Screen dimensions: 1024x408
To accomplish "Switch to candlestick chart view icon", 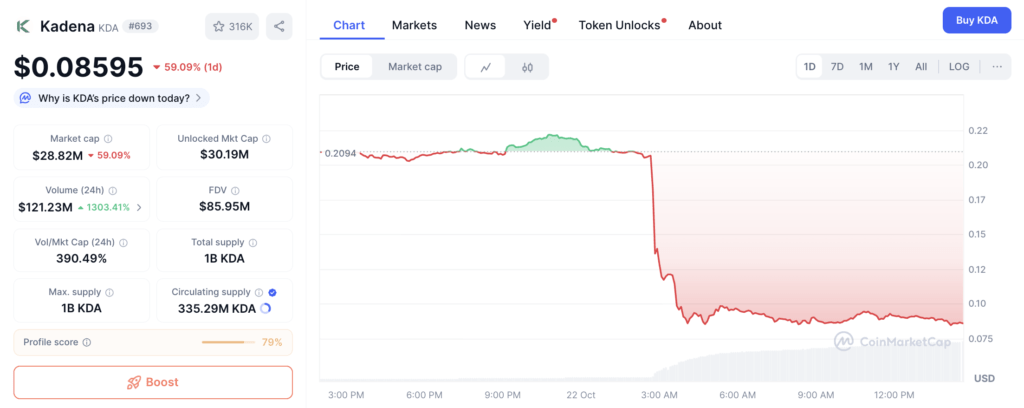I will [x=527, y=67].
